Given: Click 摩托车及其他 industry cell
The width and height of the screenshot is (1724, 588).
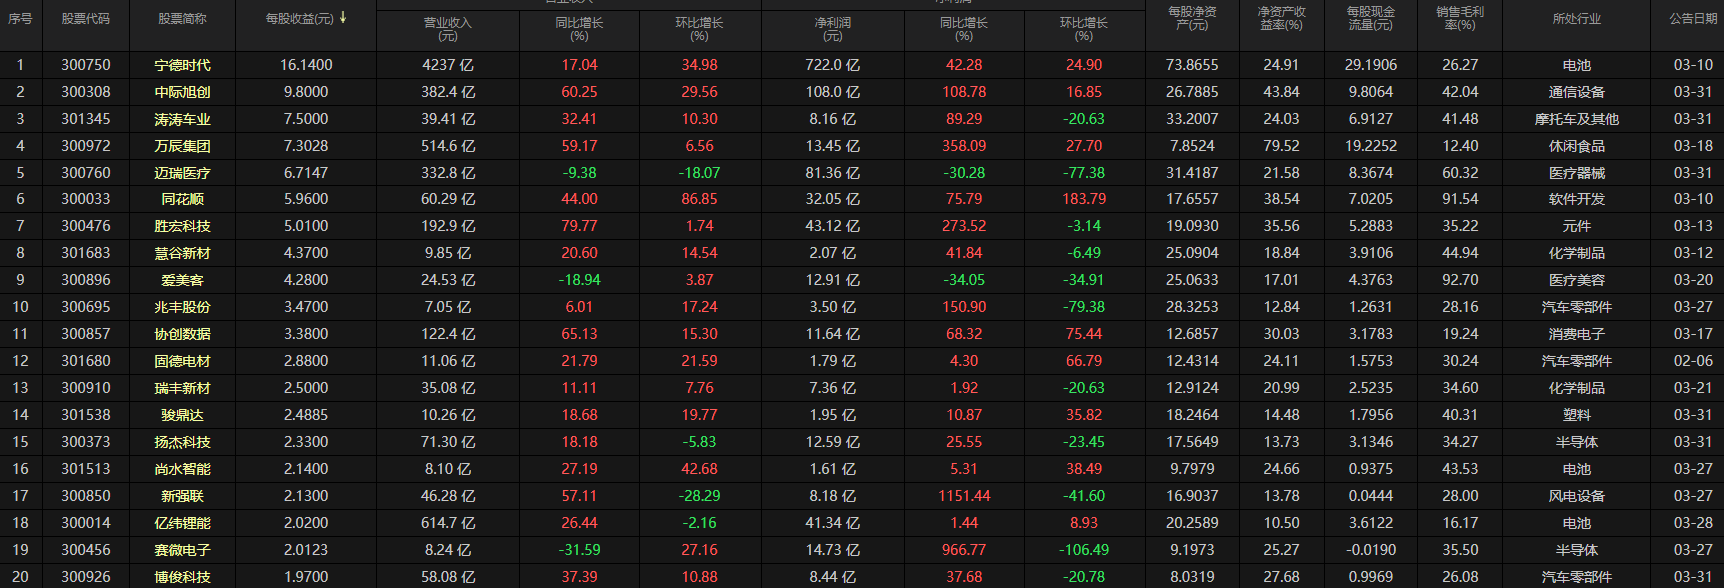Looking at the screenshot, I should click(1576, 119).
